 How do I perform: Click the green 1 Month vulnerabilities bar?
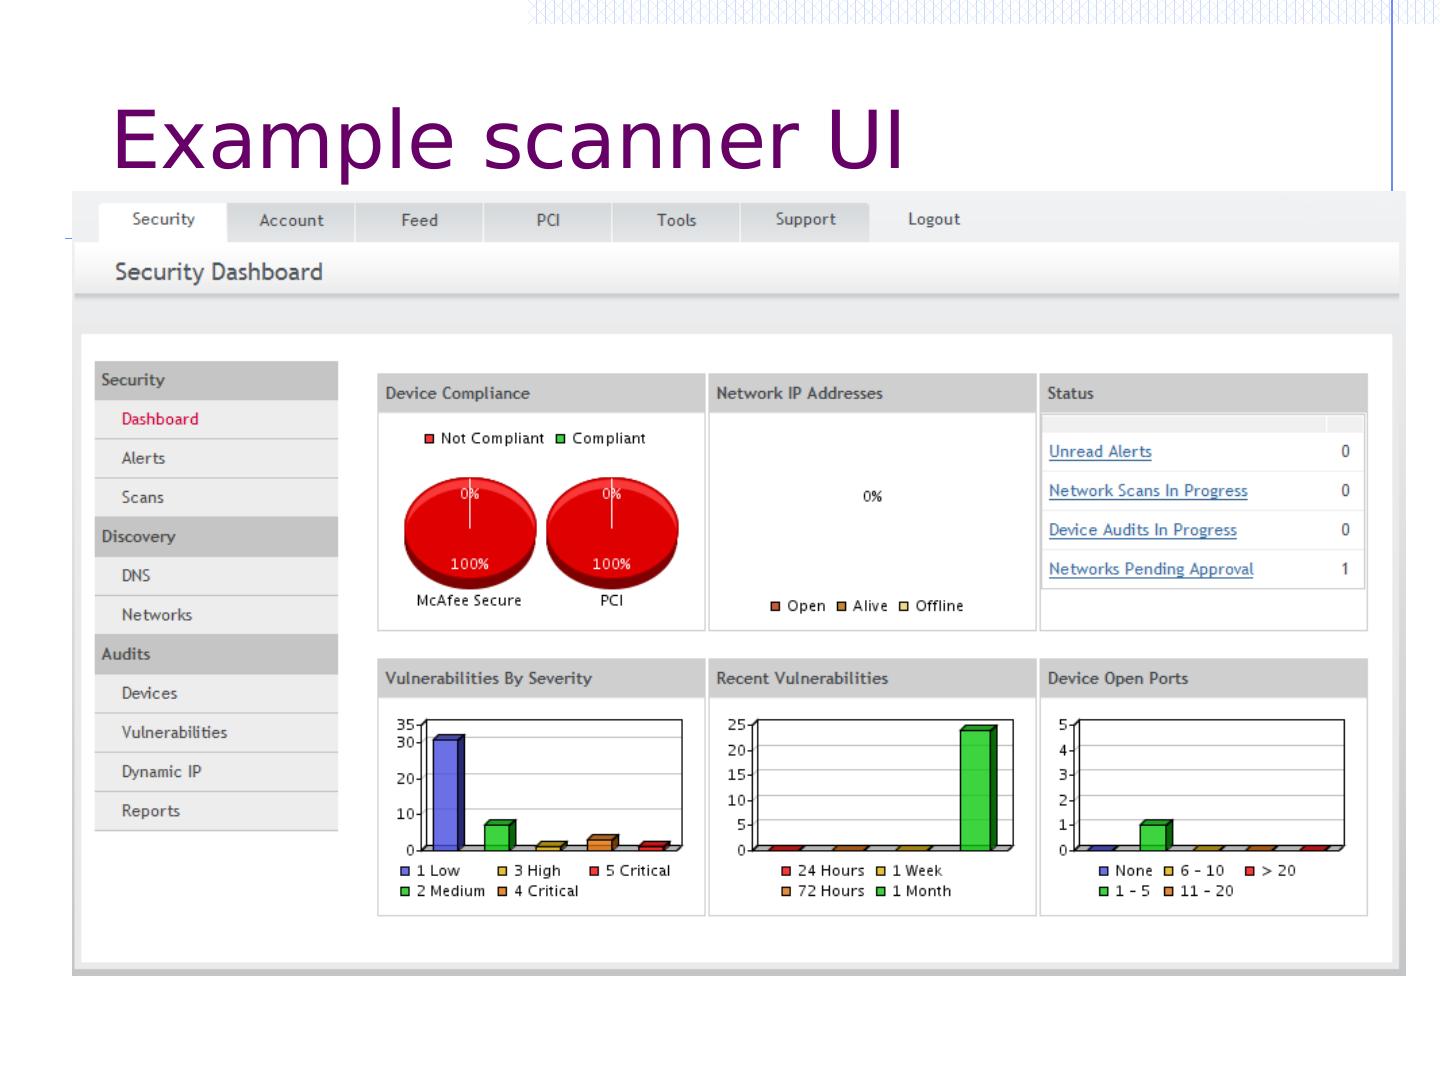(976, 789)
